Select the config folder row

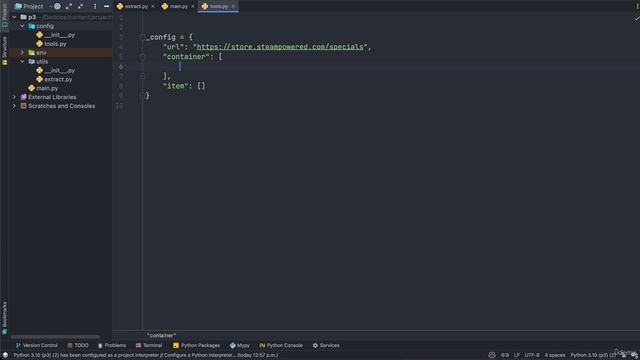click(x=60, y=26)
